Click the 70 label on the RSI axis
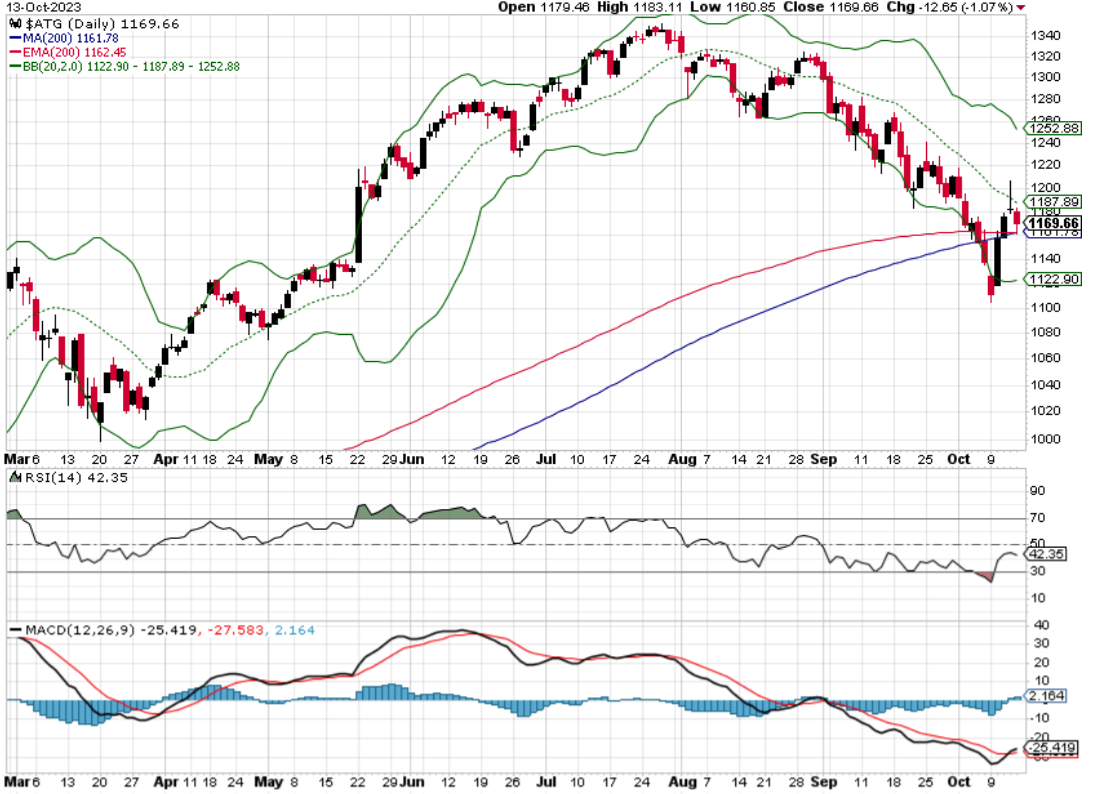This screenshot has height=794, width=1099. (1037, 518)
